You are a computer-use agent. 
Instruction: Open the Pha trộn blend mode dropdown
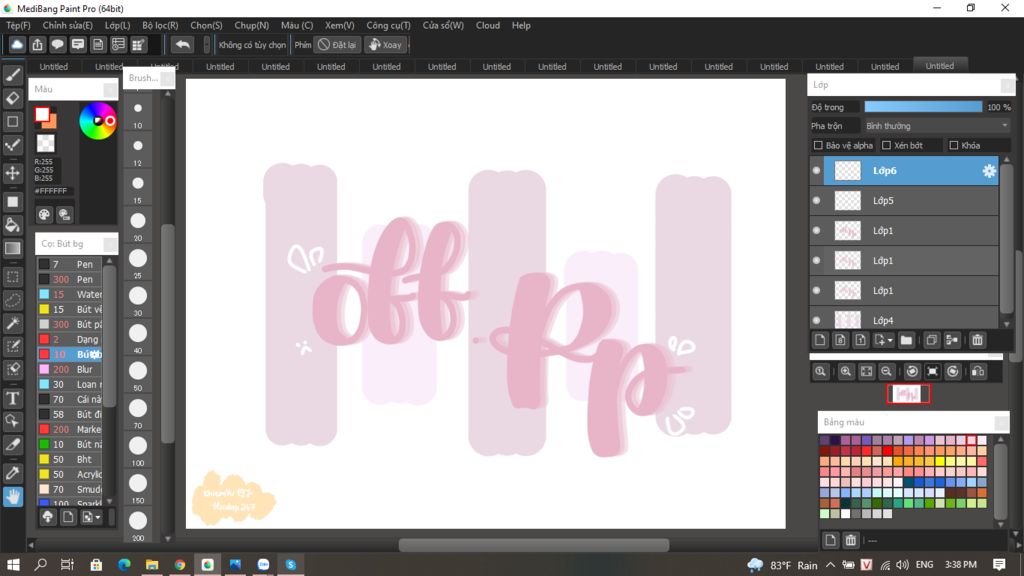pyautogui.click(x=936, y=125)
